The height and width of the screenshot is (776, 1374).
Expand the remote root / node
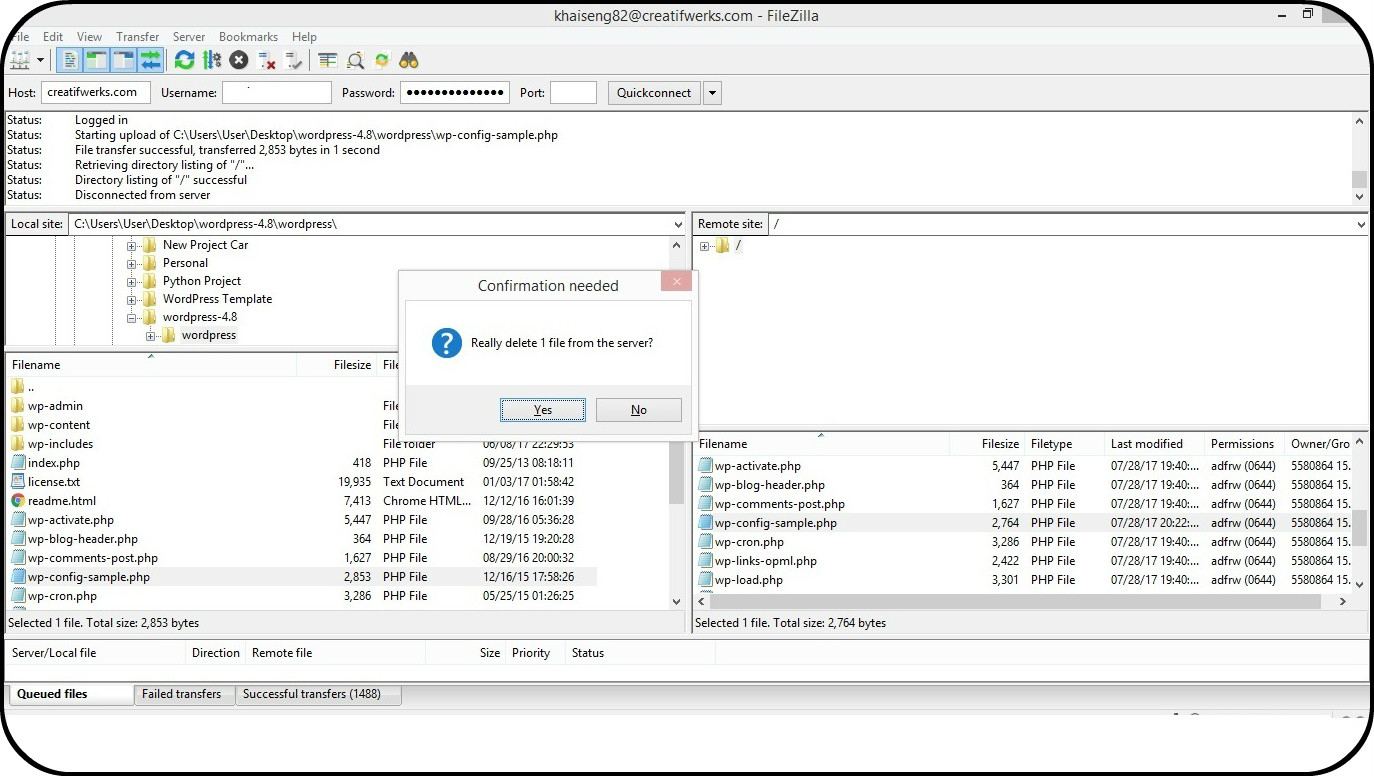[x=705, y=246]
